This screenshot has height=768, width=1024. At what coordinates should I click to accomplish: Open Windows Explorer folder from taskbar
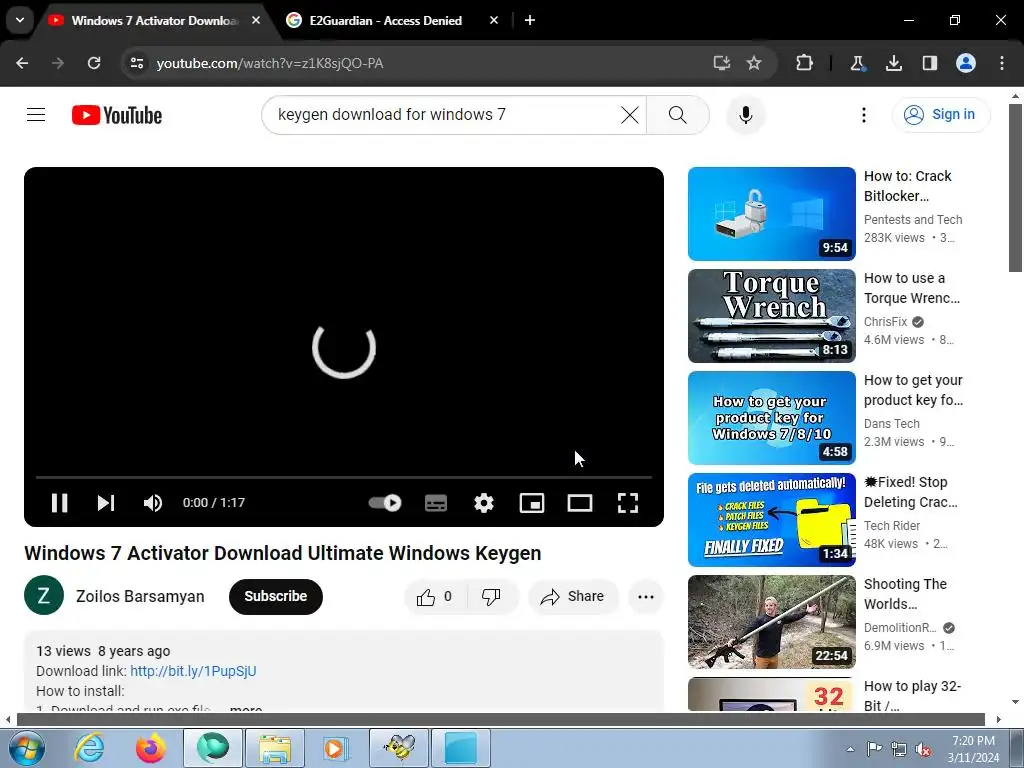point(275,748)
